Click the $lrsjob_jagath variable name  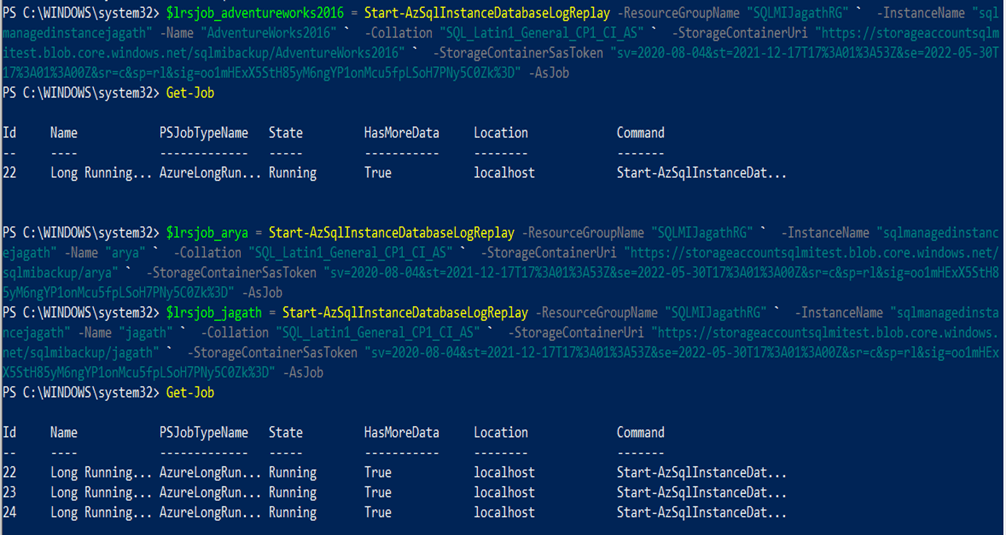point(216,313)
